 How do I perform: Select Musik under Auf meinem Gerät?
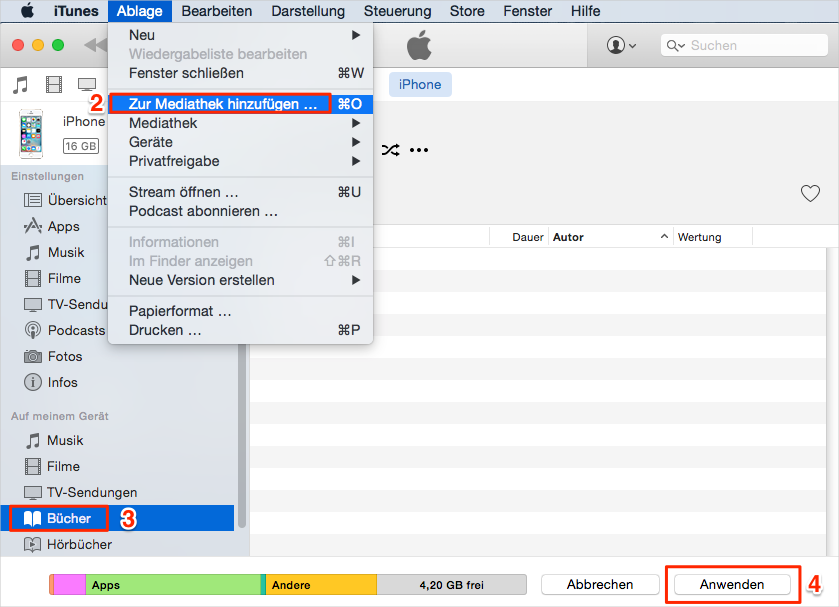54,441
